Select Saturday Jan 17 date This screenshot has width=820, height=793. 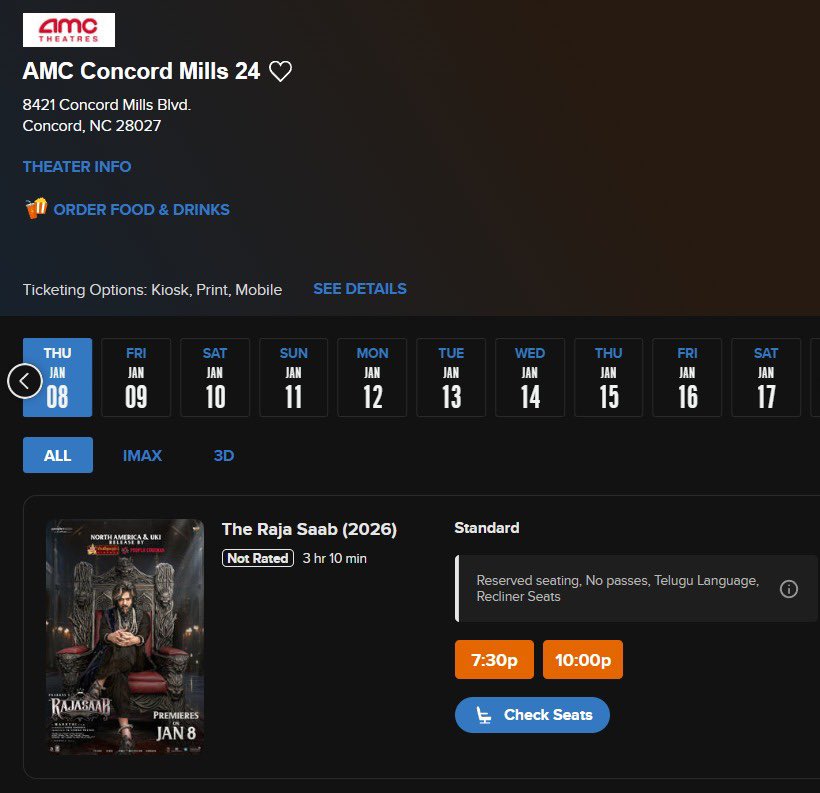[x=766, y=377]
